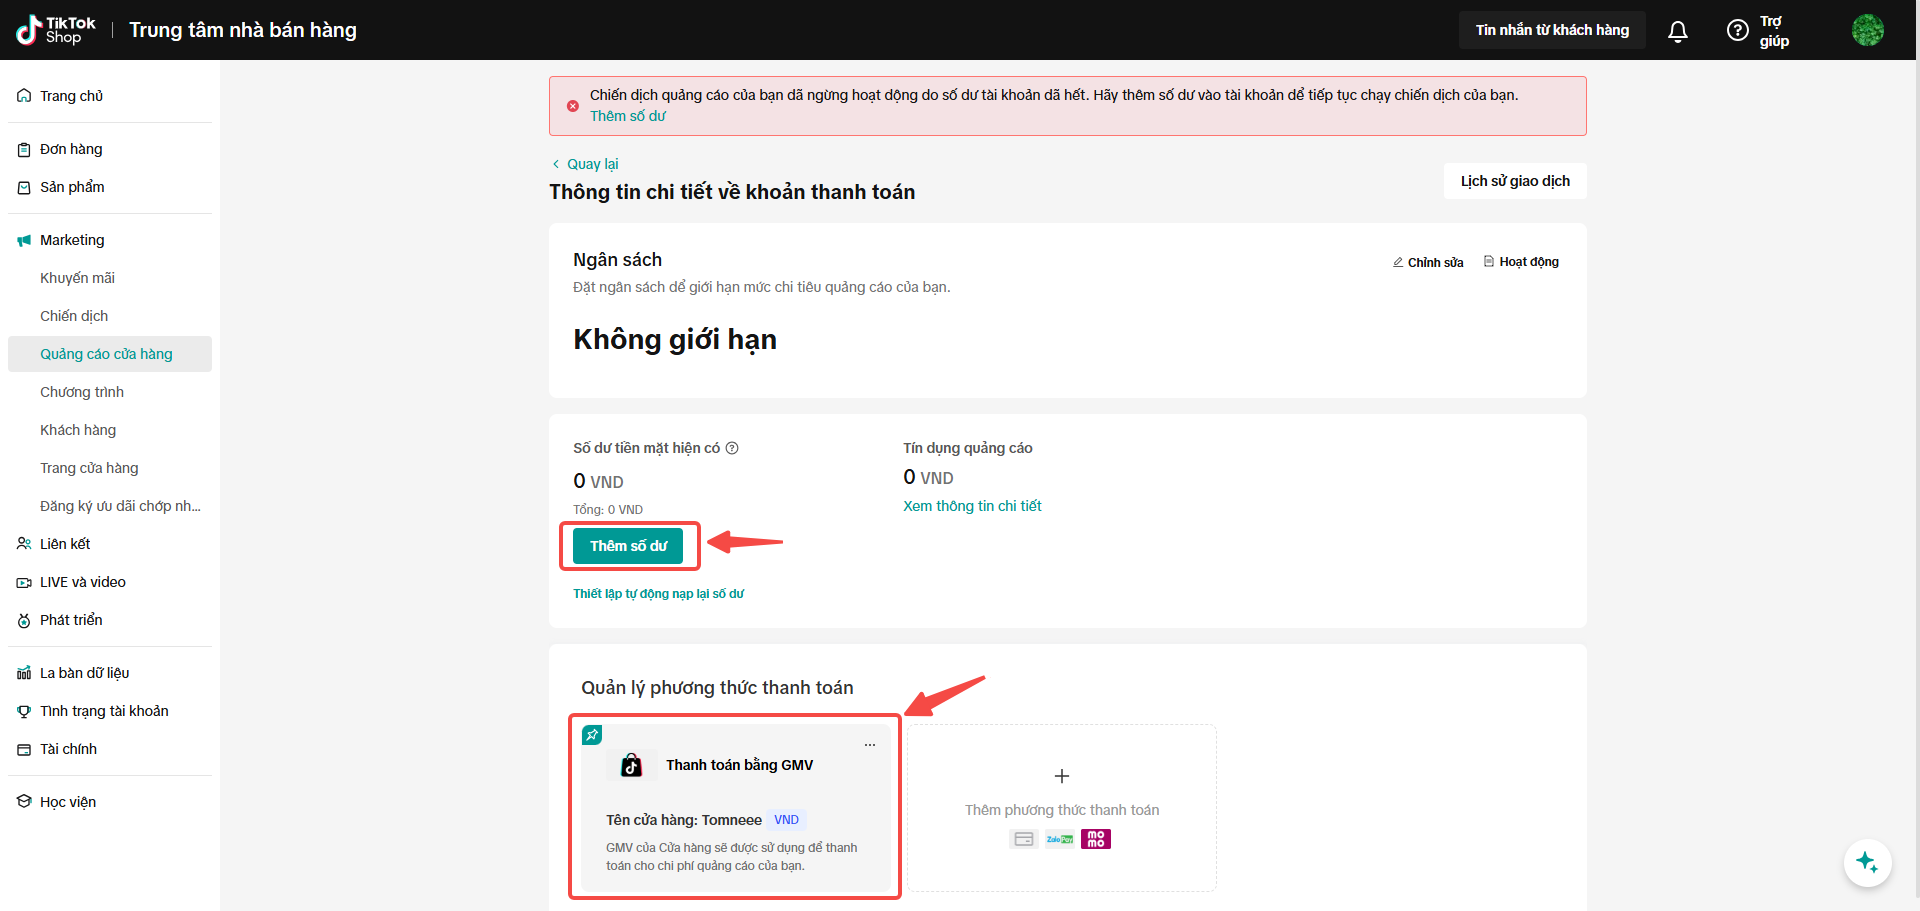
Task: Click the Sản phẩm bag icon
Action: 24,187
